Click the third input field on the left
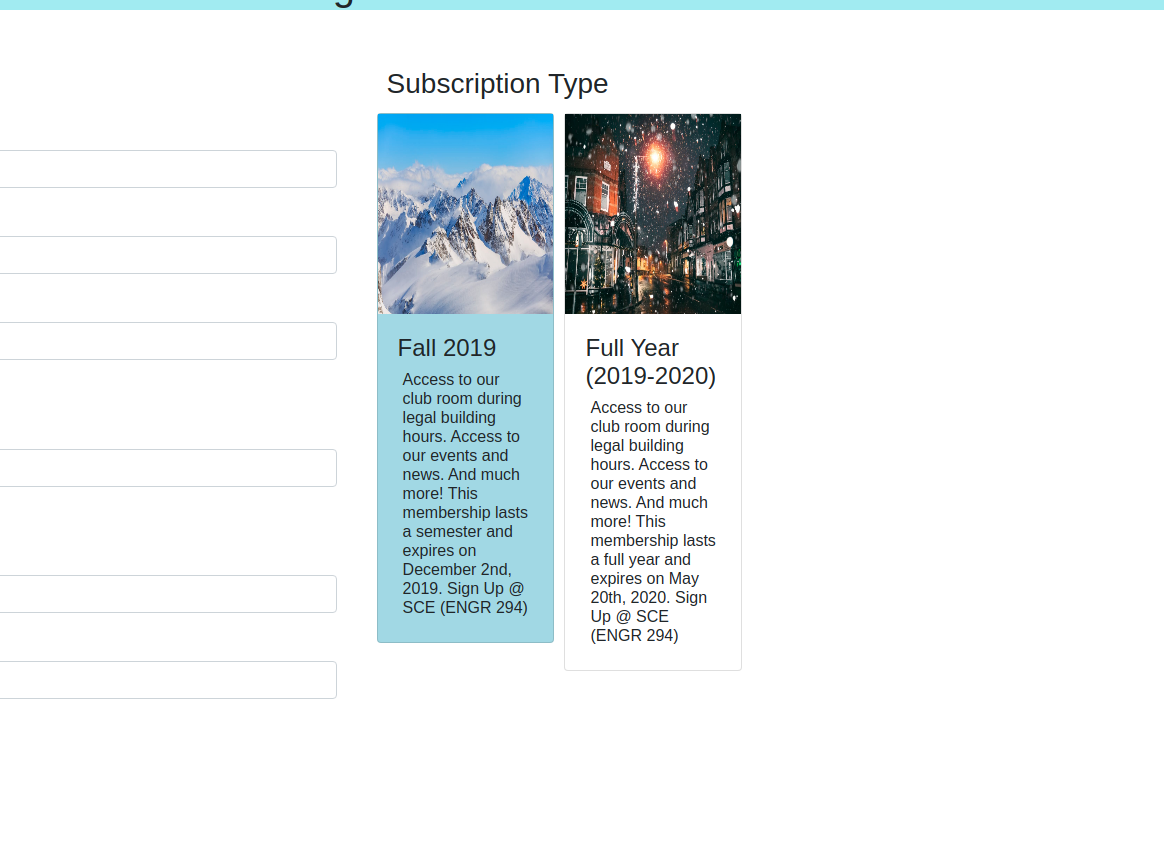Screen dimensions: 1164x846 coord(168,341)
